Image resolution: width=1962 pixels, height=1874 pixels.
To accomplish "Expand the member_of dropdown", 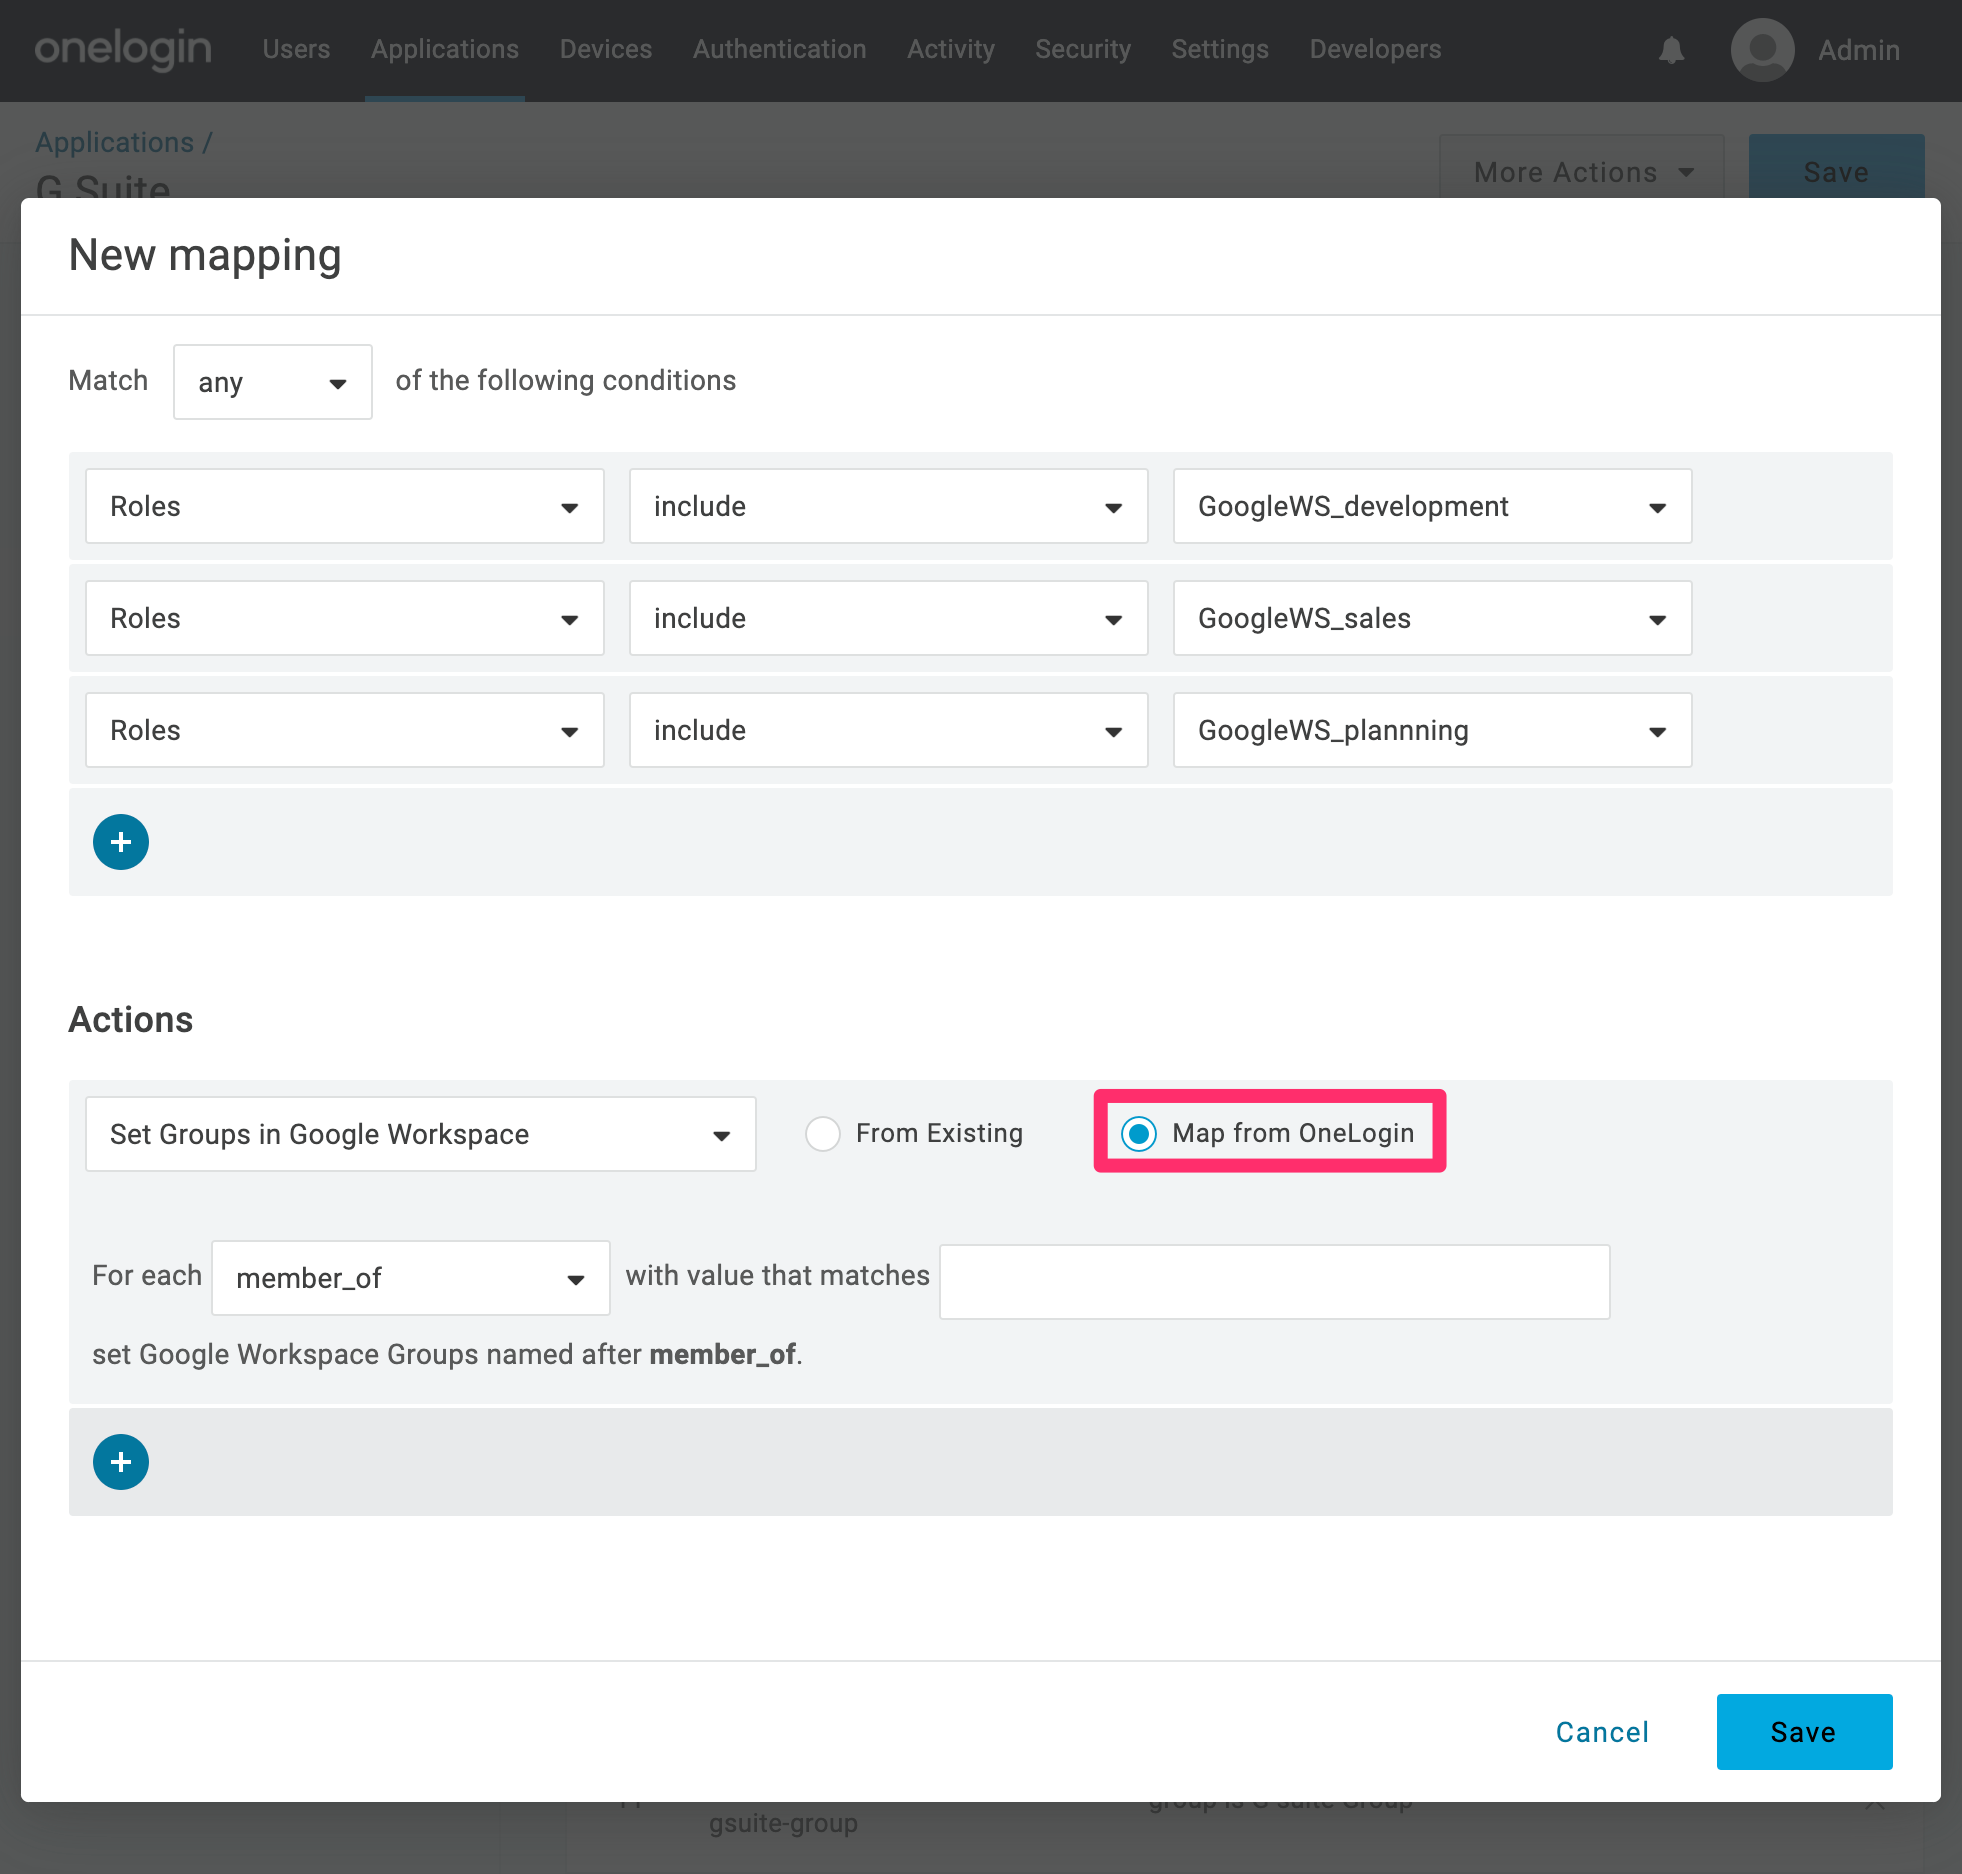I will [411, 1278].
